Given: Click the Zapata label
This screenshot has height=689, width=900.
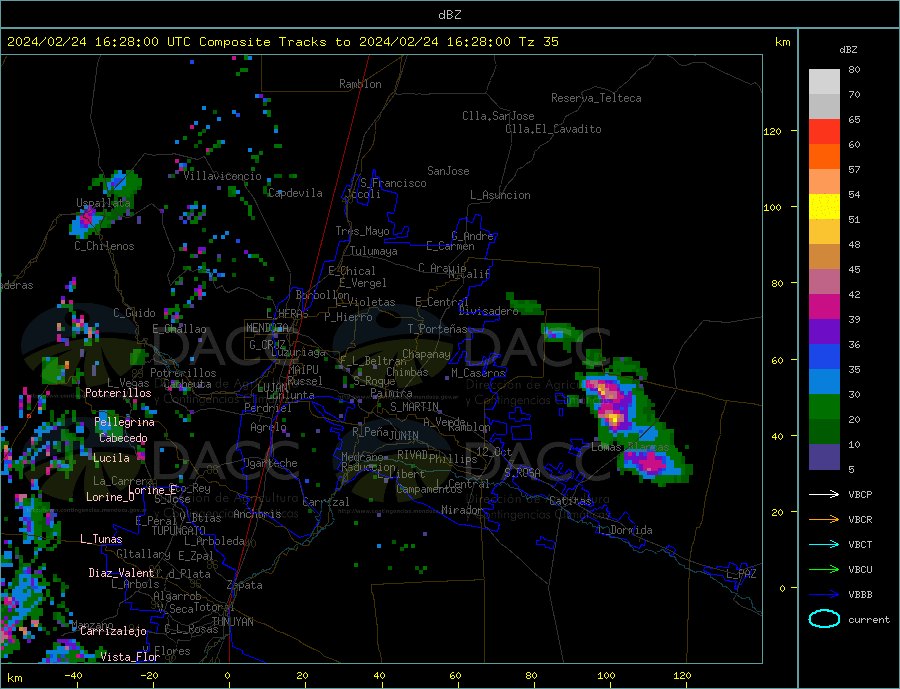Looking at the screenshot, I should (245, 585).
